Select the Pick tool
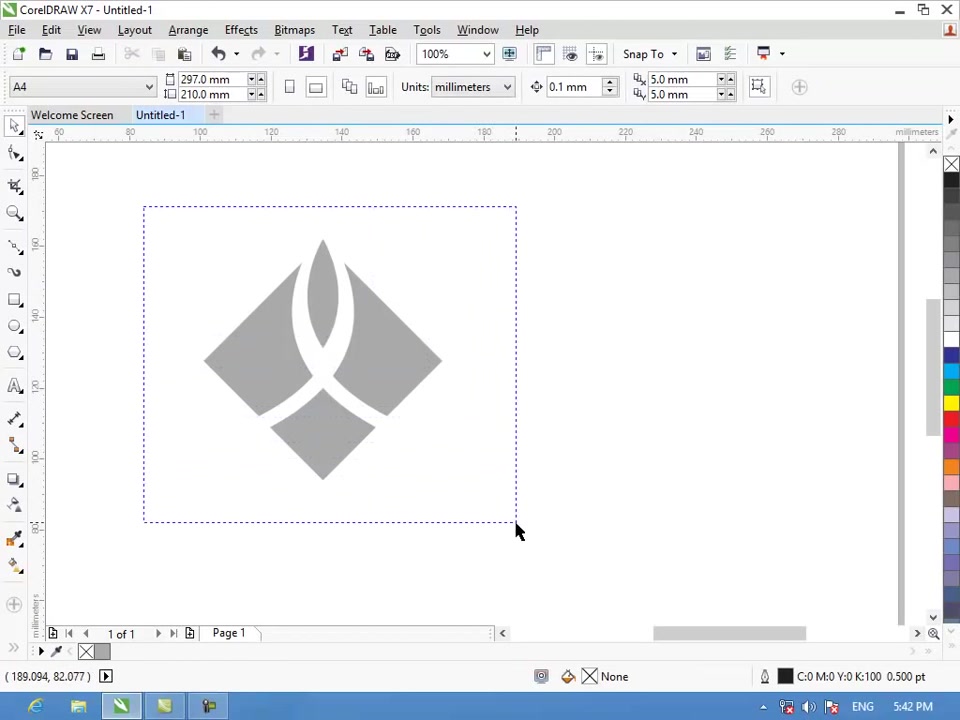This screenshot has height=720, width=960. click(14, 126)
